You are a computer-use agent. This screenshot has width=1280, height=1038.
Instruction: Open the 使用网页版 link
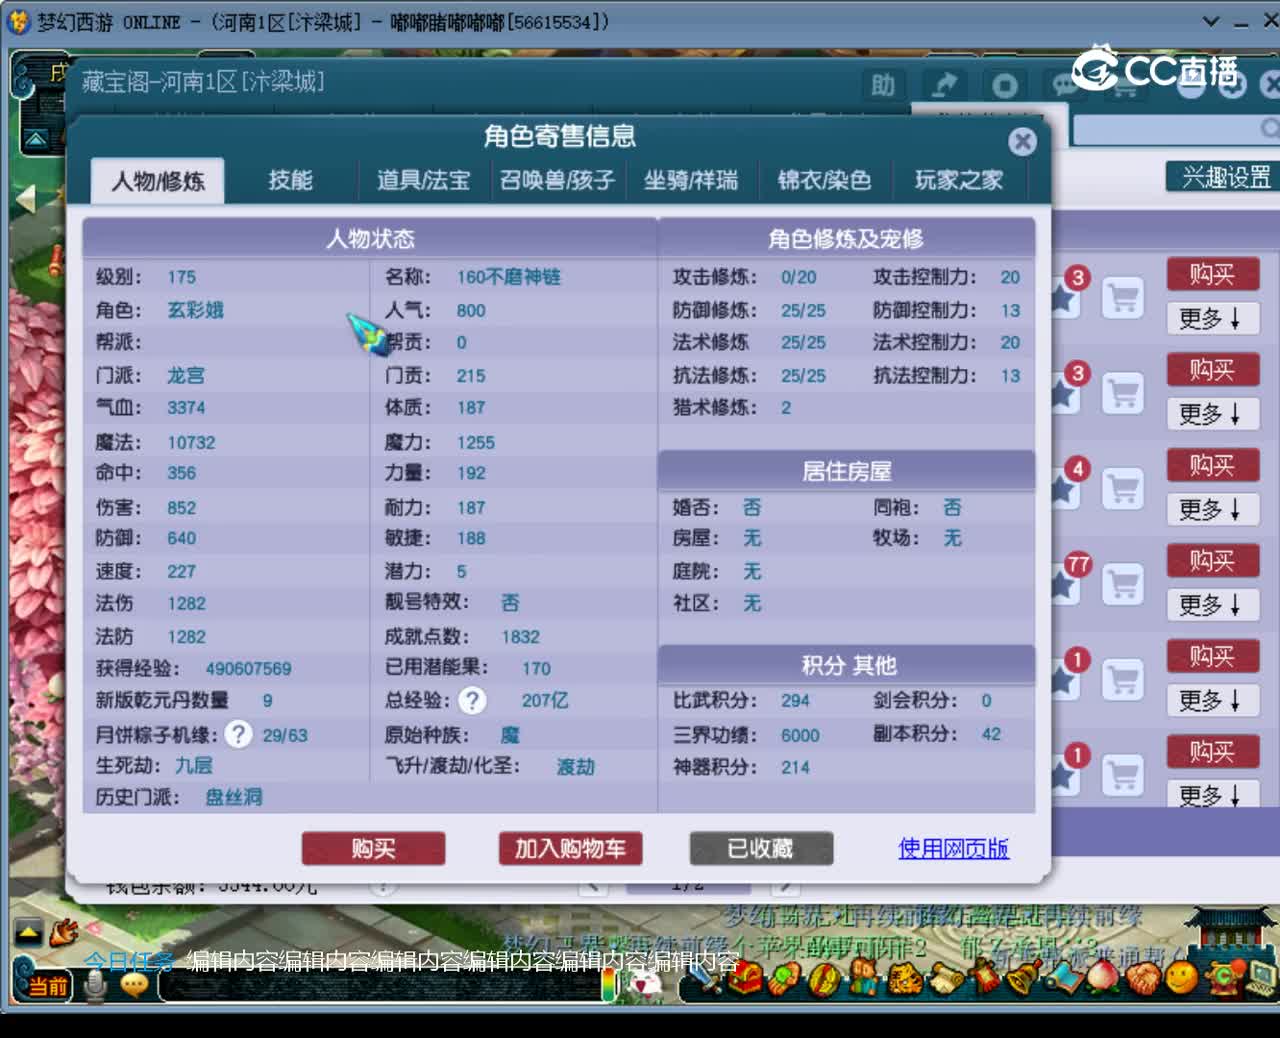(953, 849)
